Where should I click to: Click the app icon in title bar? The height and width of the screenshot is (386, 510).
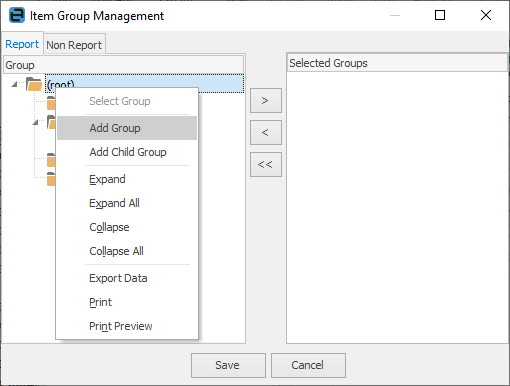point(17,15)
